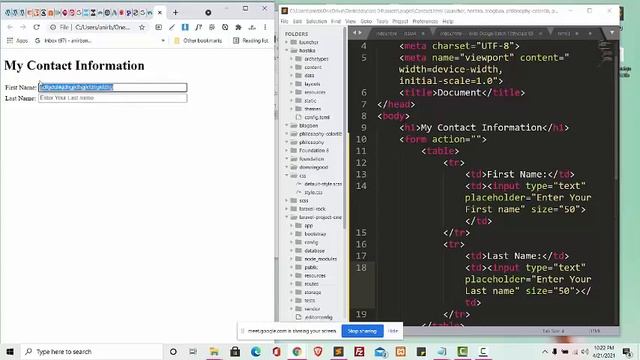640x360 pixels.
Task: Open Cortana circle on the taskbar
Action: pyautogui.click(x=173, y=351)
